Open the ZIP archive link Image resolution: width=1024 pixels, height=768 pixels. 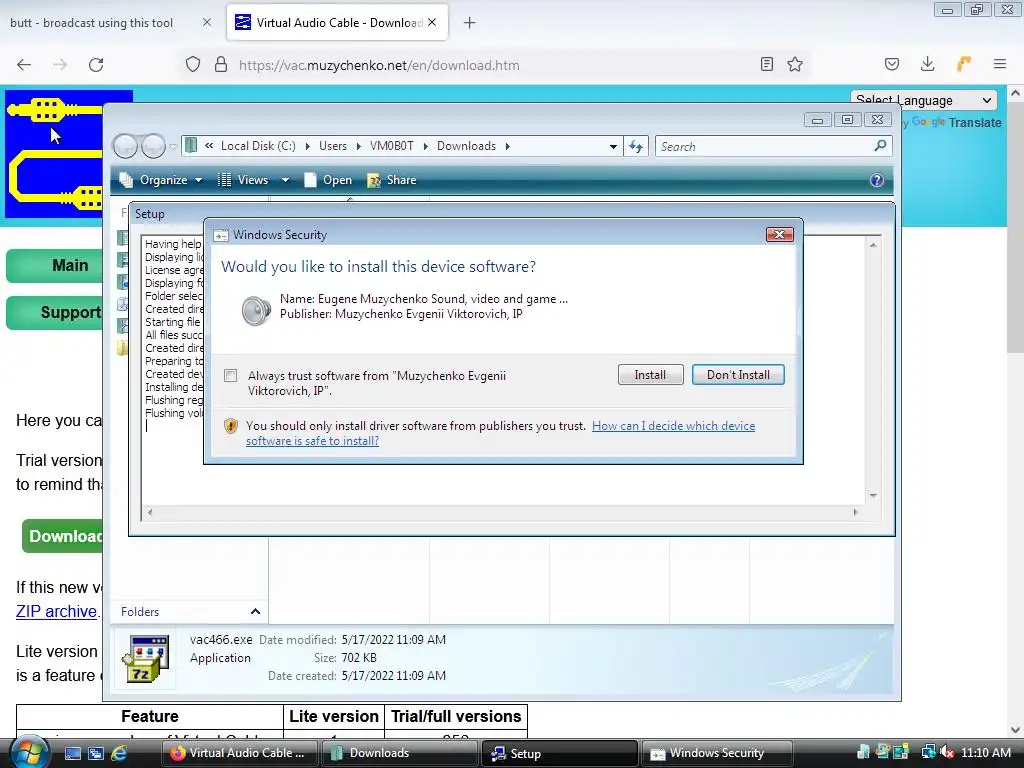click(x=56, y=611)
